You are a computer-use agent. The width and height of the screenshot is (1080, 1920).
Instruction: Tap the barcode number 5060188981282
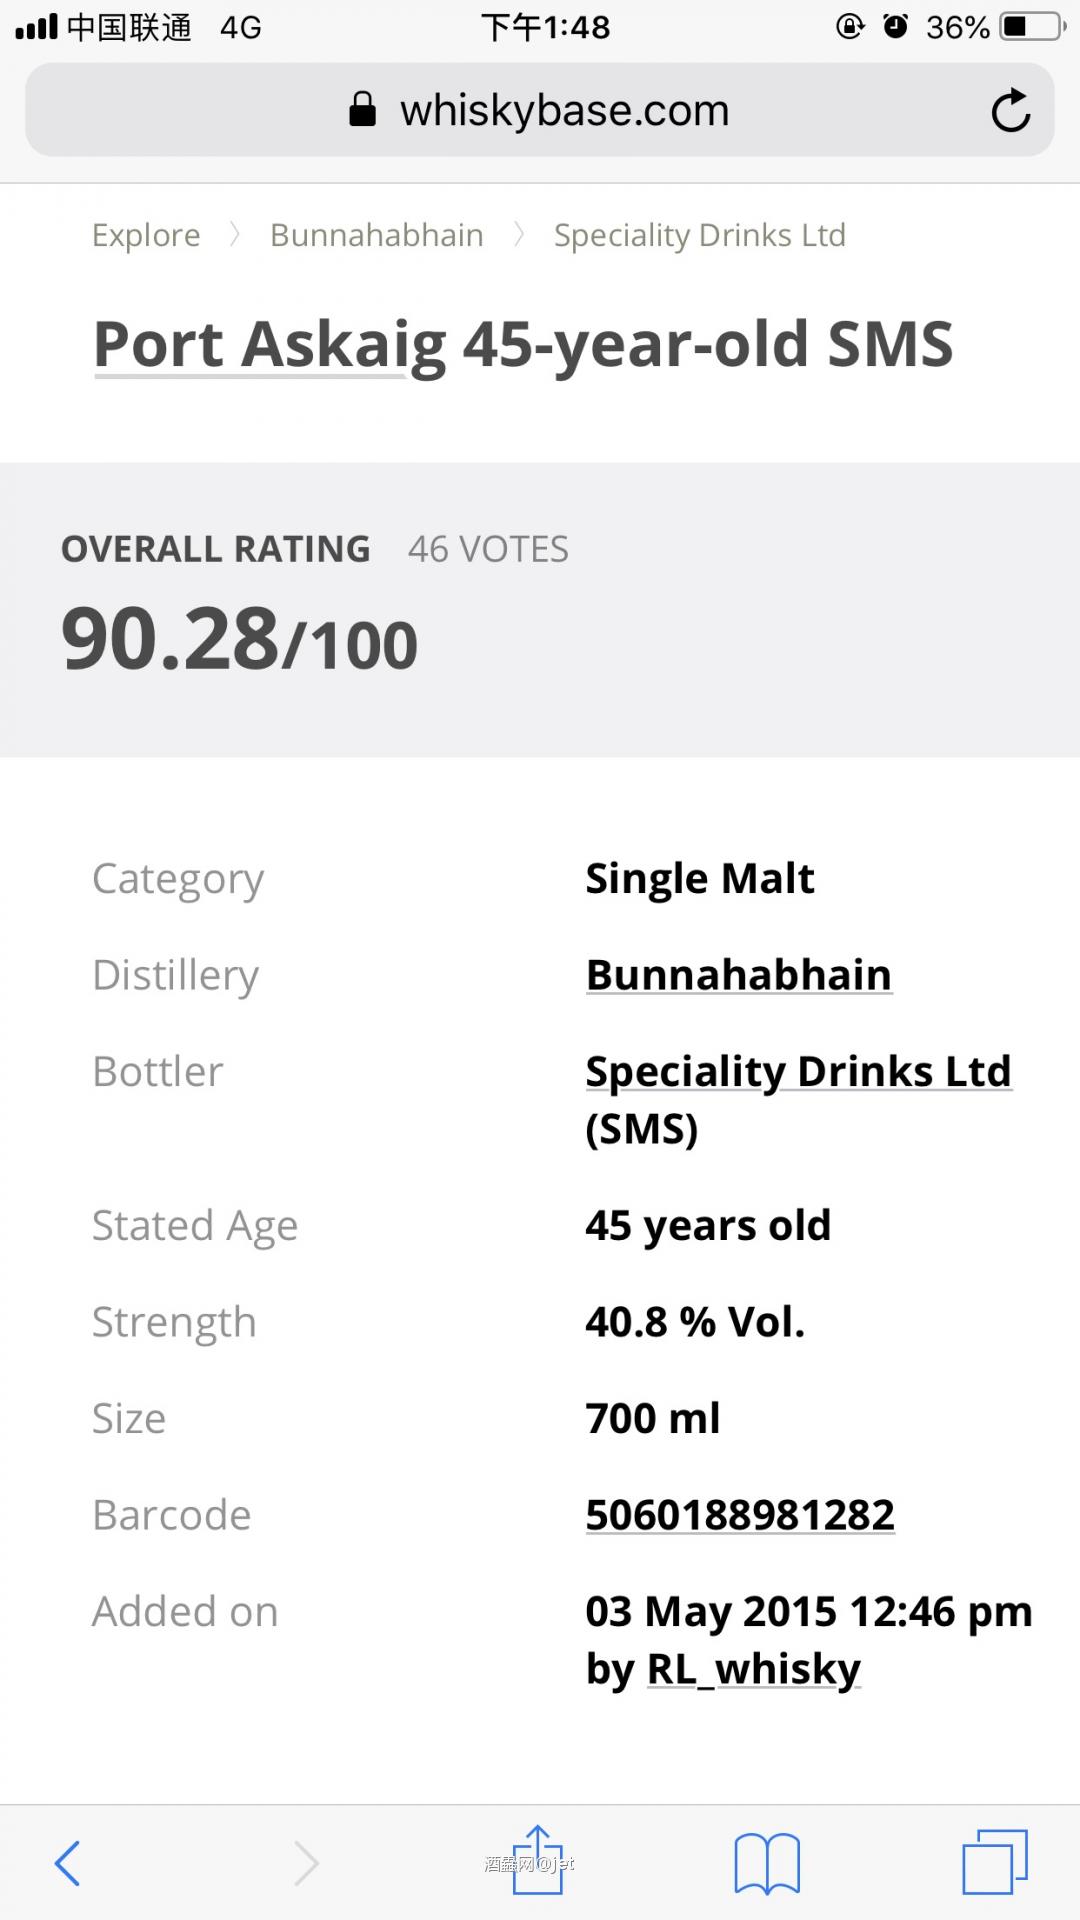739,1515
